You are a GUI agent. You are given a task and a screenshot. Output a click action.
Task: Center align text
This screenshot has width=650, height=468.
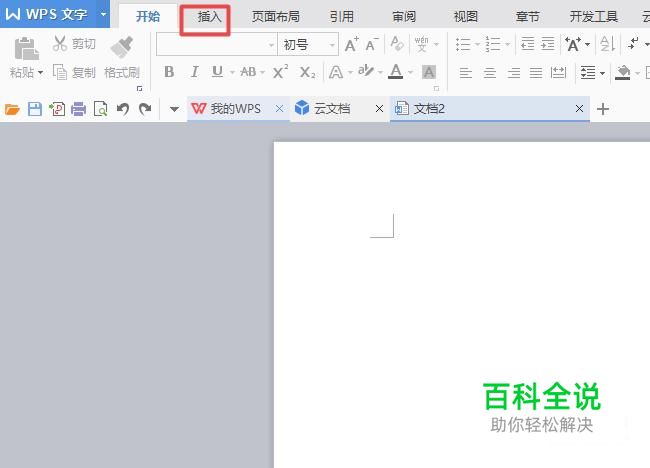pos(490,73)
